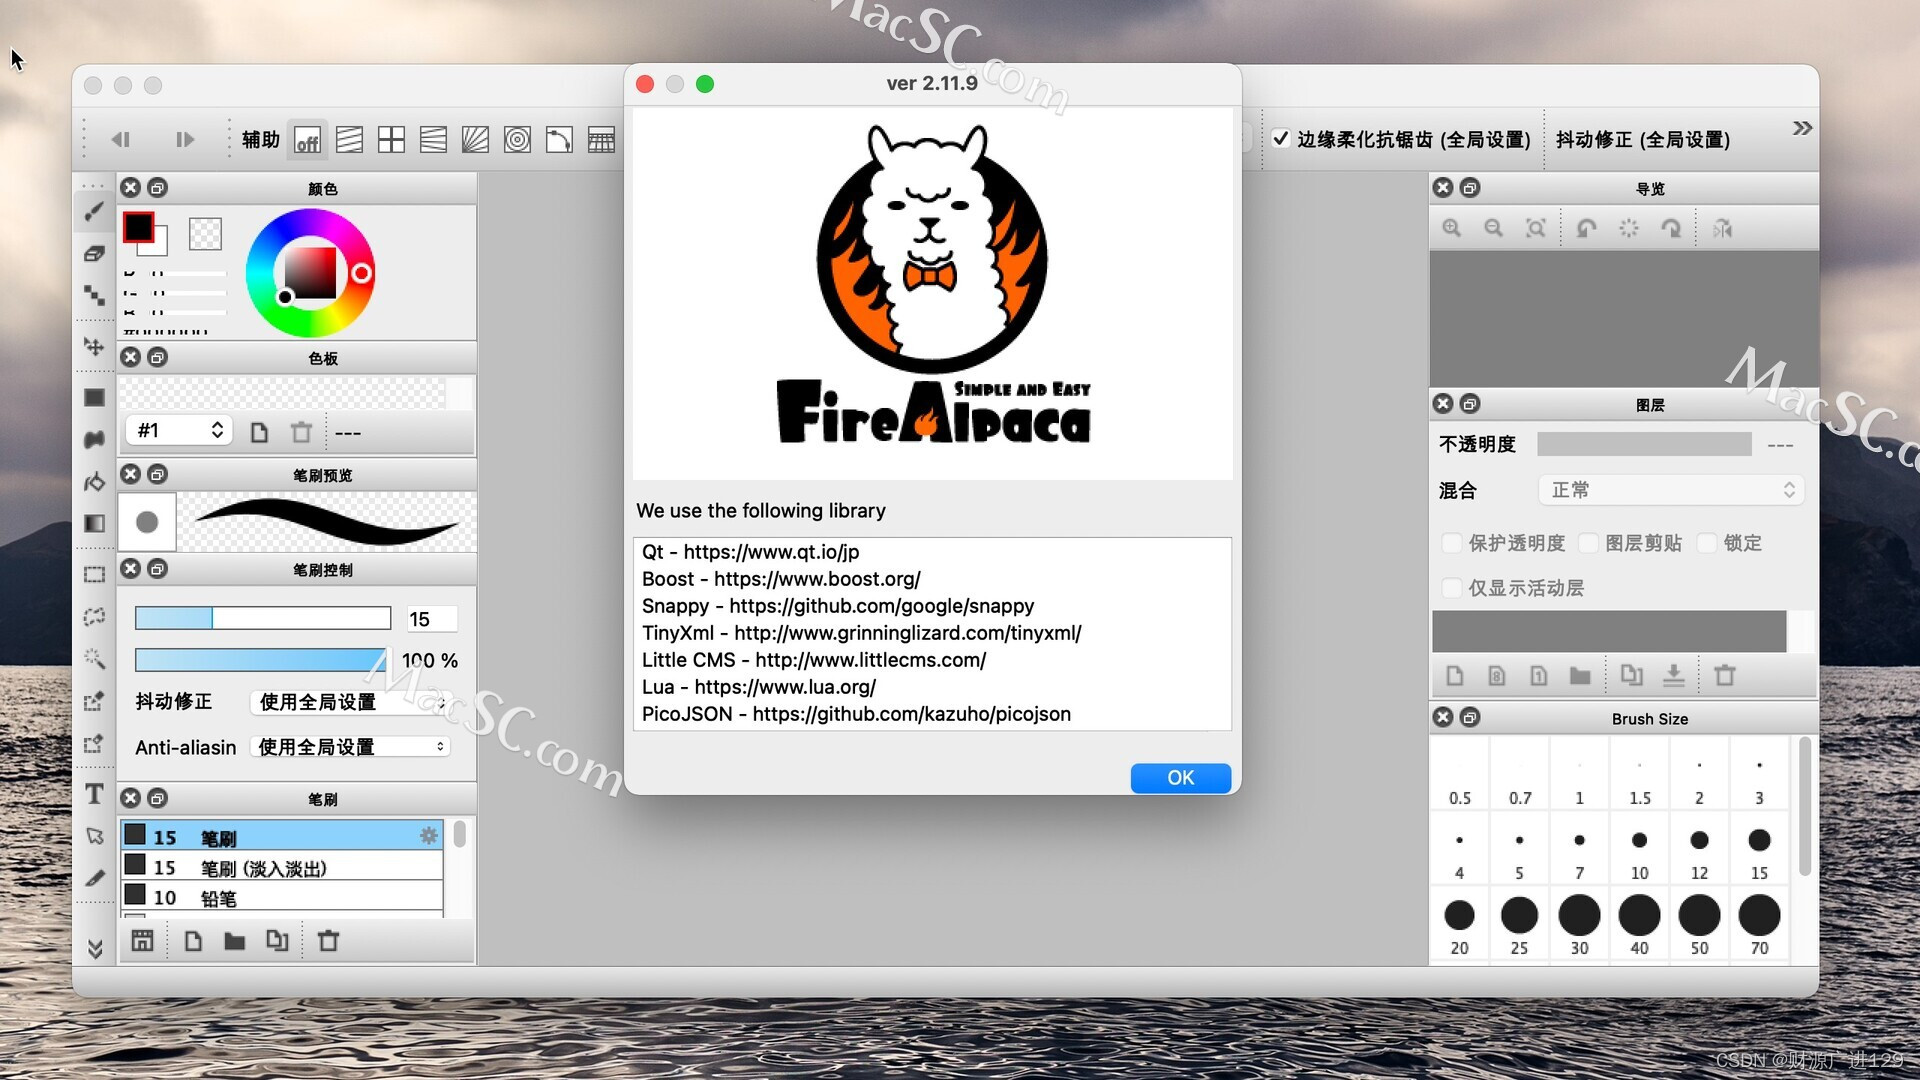This screenshot has width=1920, height=1080.
Task: Select the Magic Wand tool
Action: (94, 658)
